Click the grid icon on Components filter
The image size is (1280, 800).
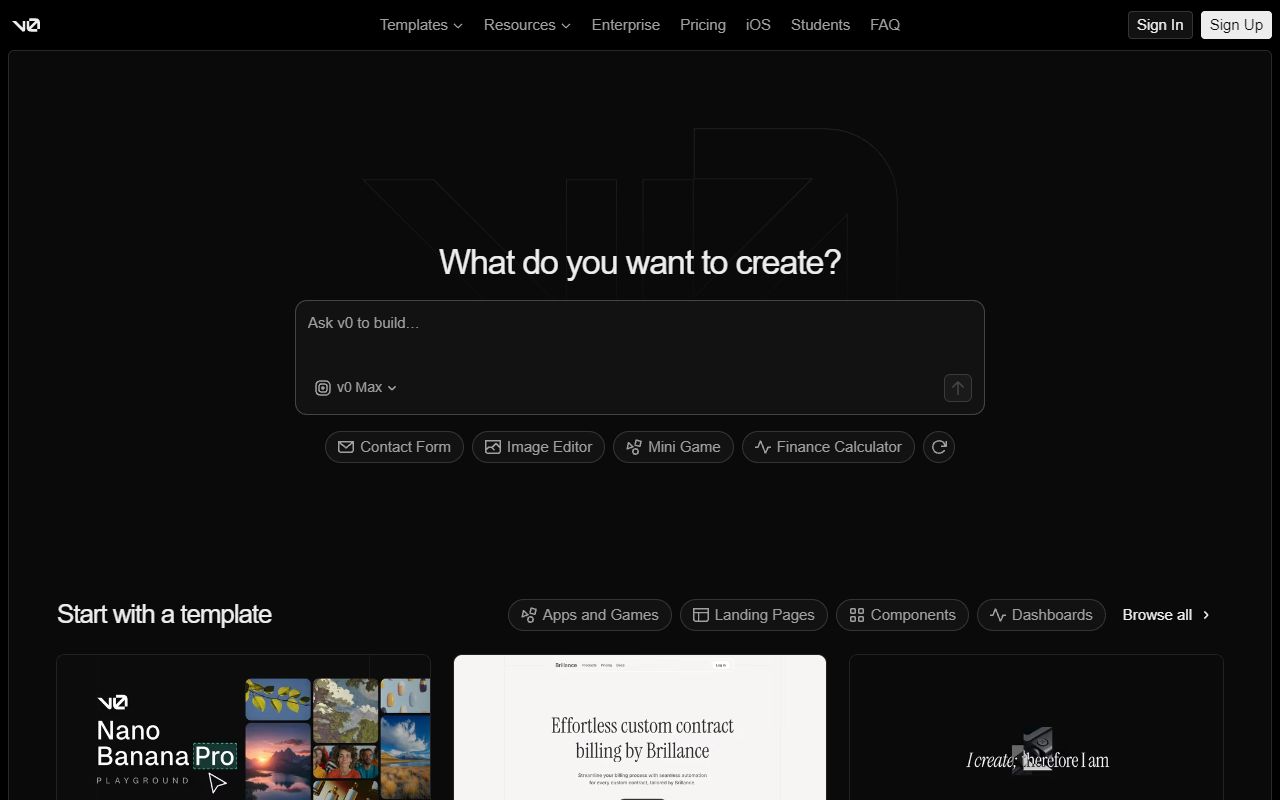(x=857, y=615)
